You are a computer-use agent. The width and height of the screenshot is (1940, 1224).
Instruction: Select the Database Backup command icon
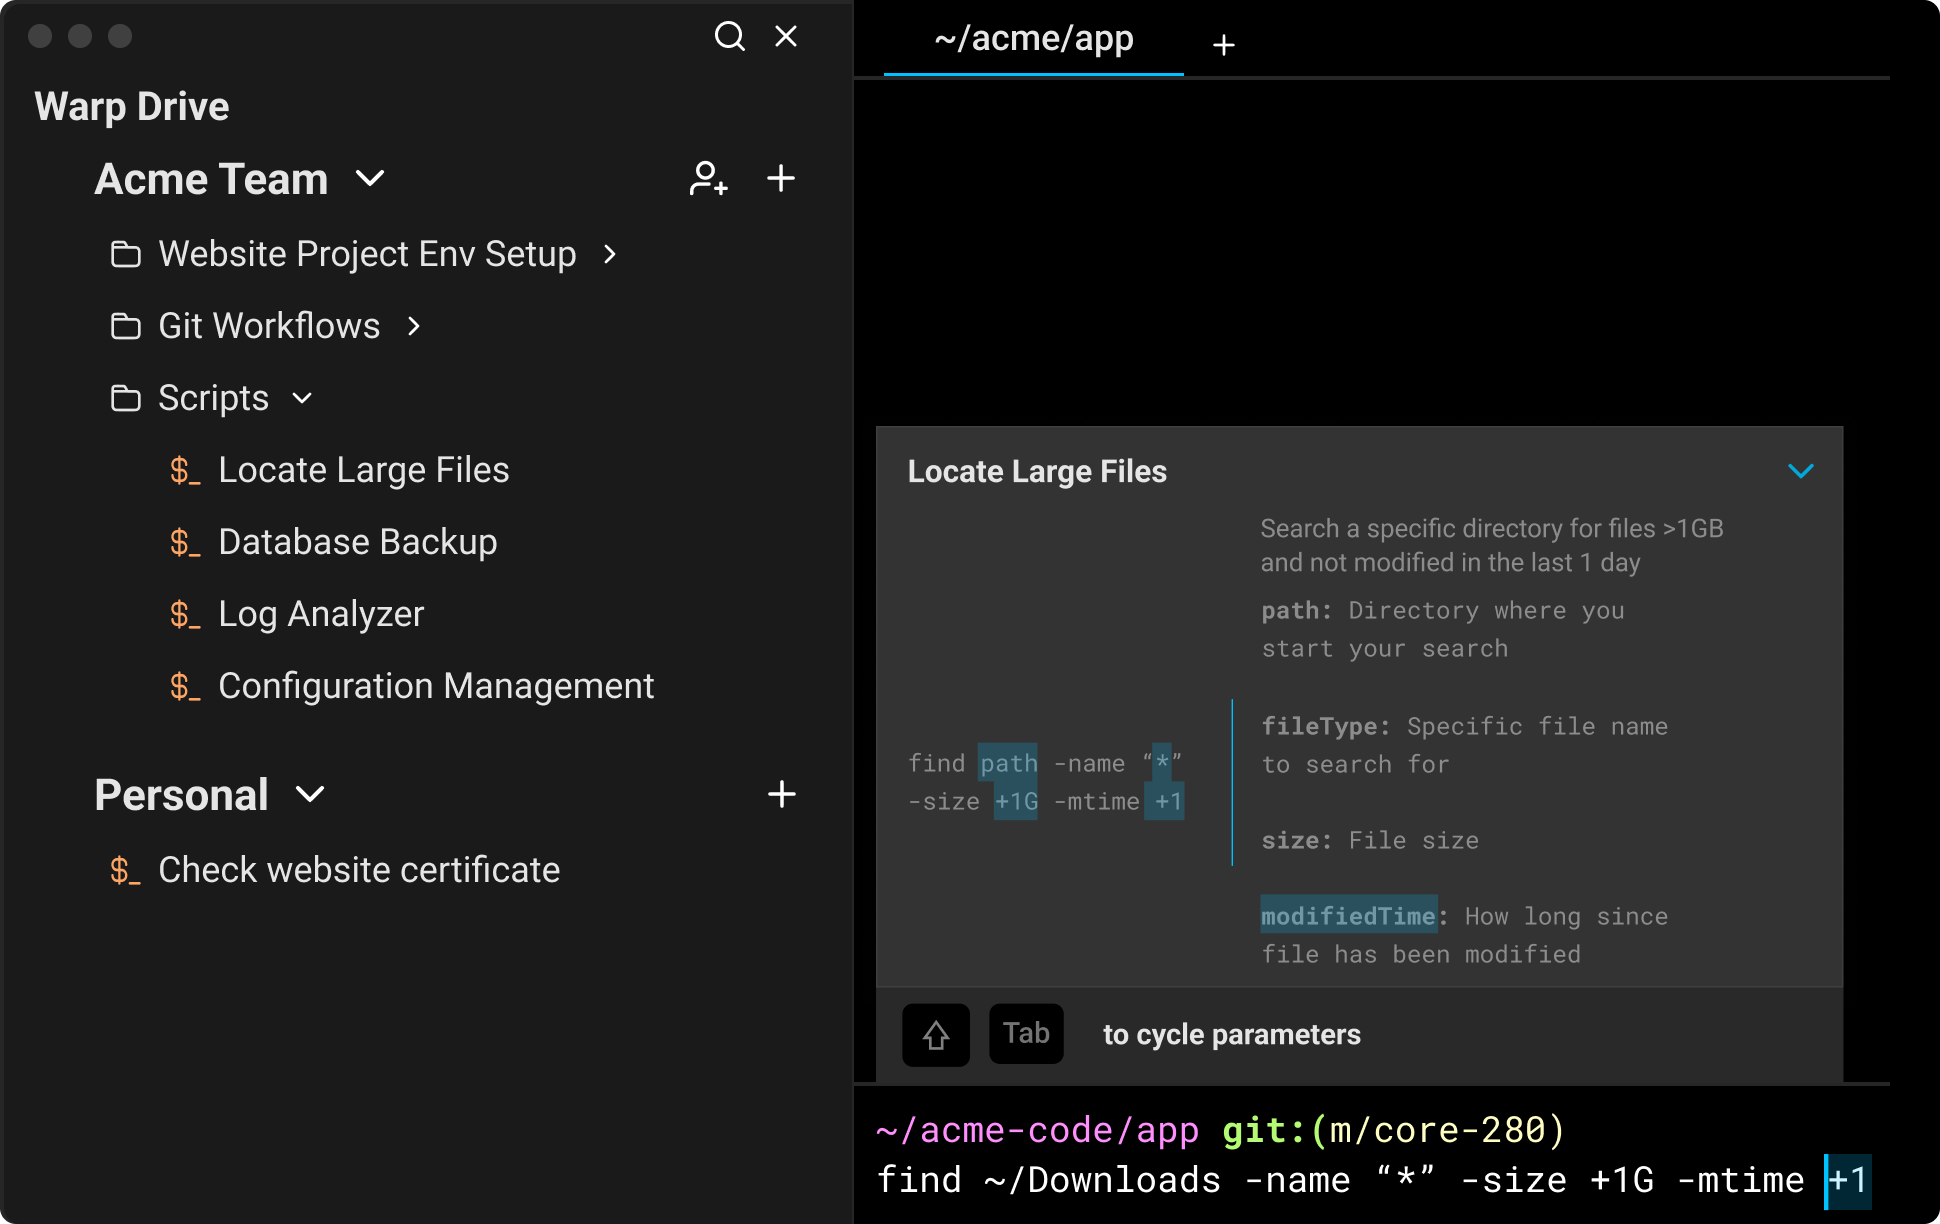(185, 542)
